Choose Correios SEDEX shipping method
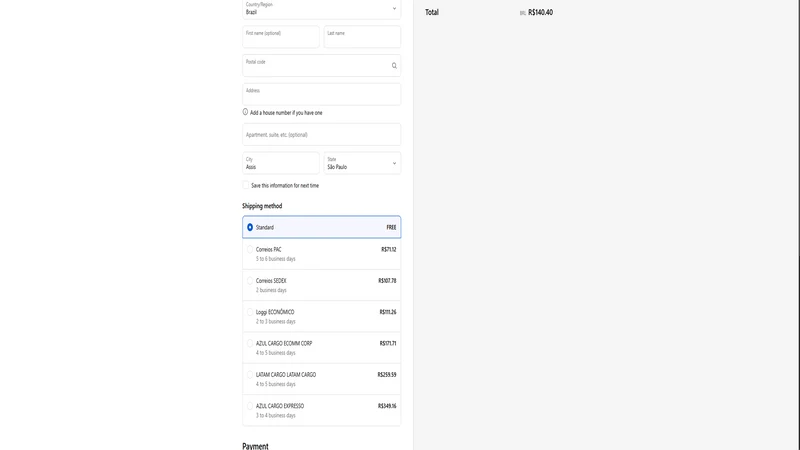 [321, 285]
